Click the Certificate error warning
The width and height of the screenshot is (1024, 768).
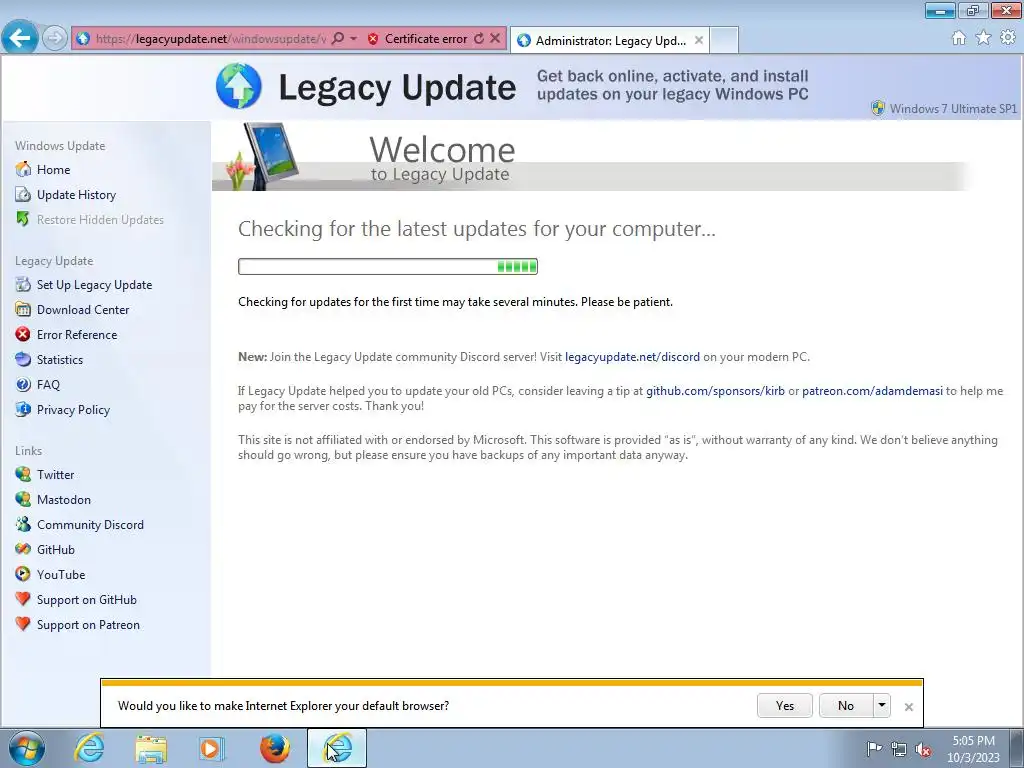(417, 39)
